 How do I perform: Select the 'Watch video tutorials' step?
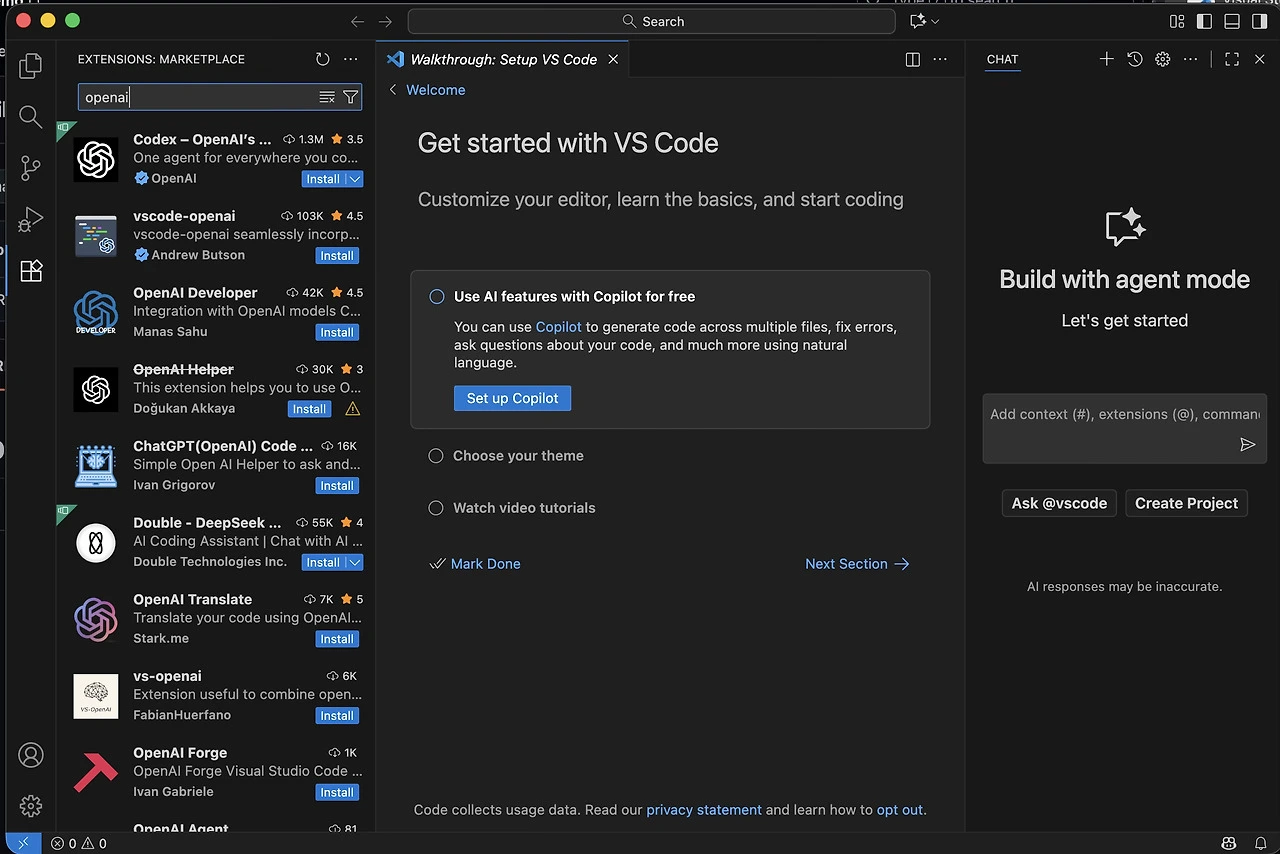coord(524,508)
